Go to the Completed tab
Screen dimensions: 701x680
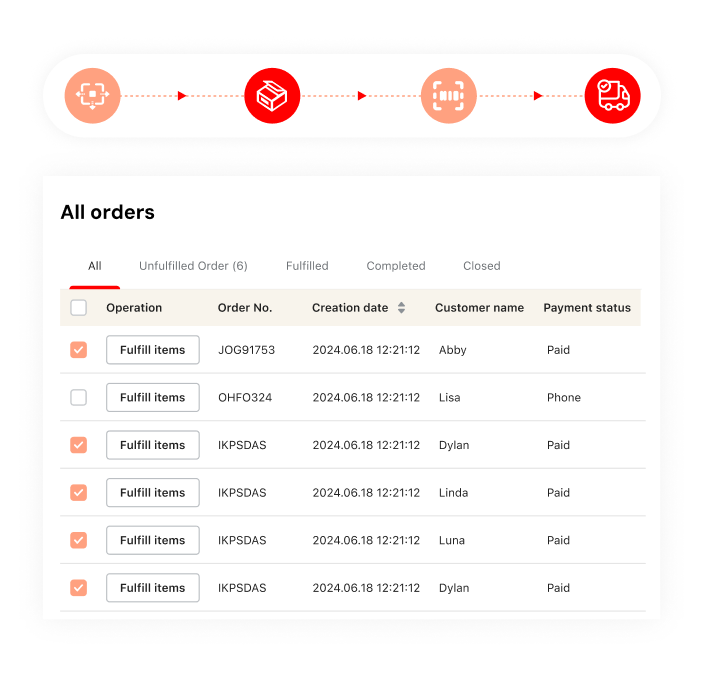396,266
